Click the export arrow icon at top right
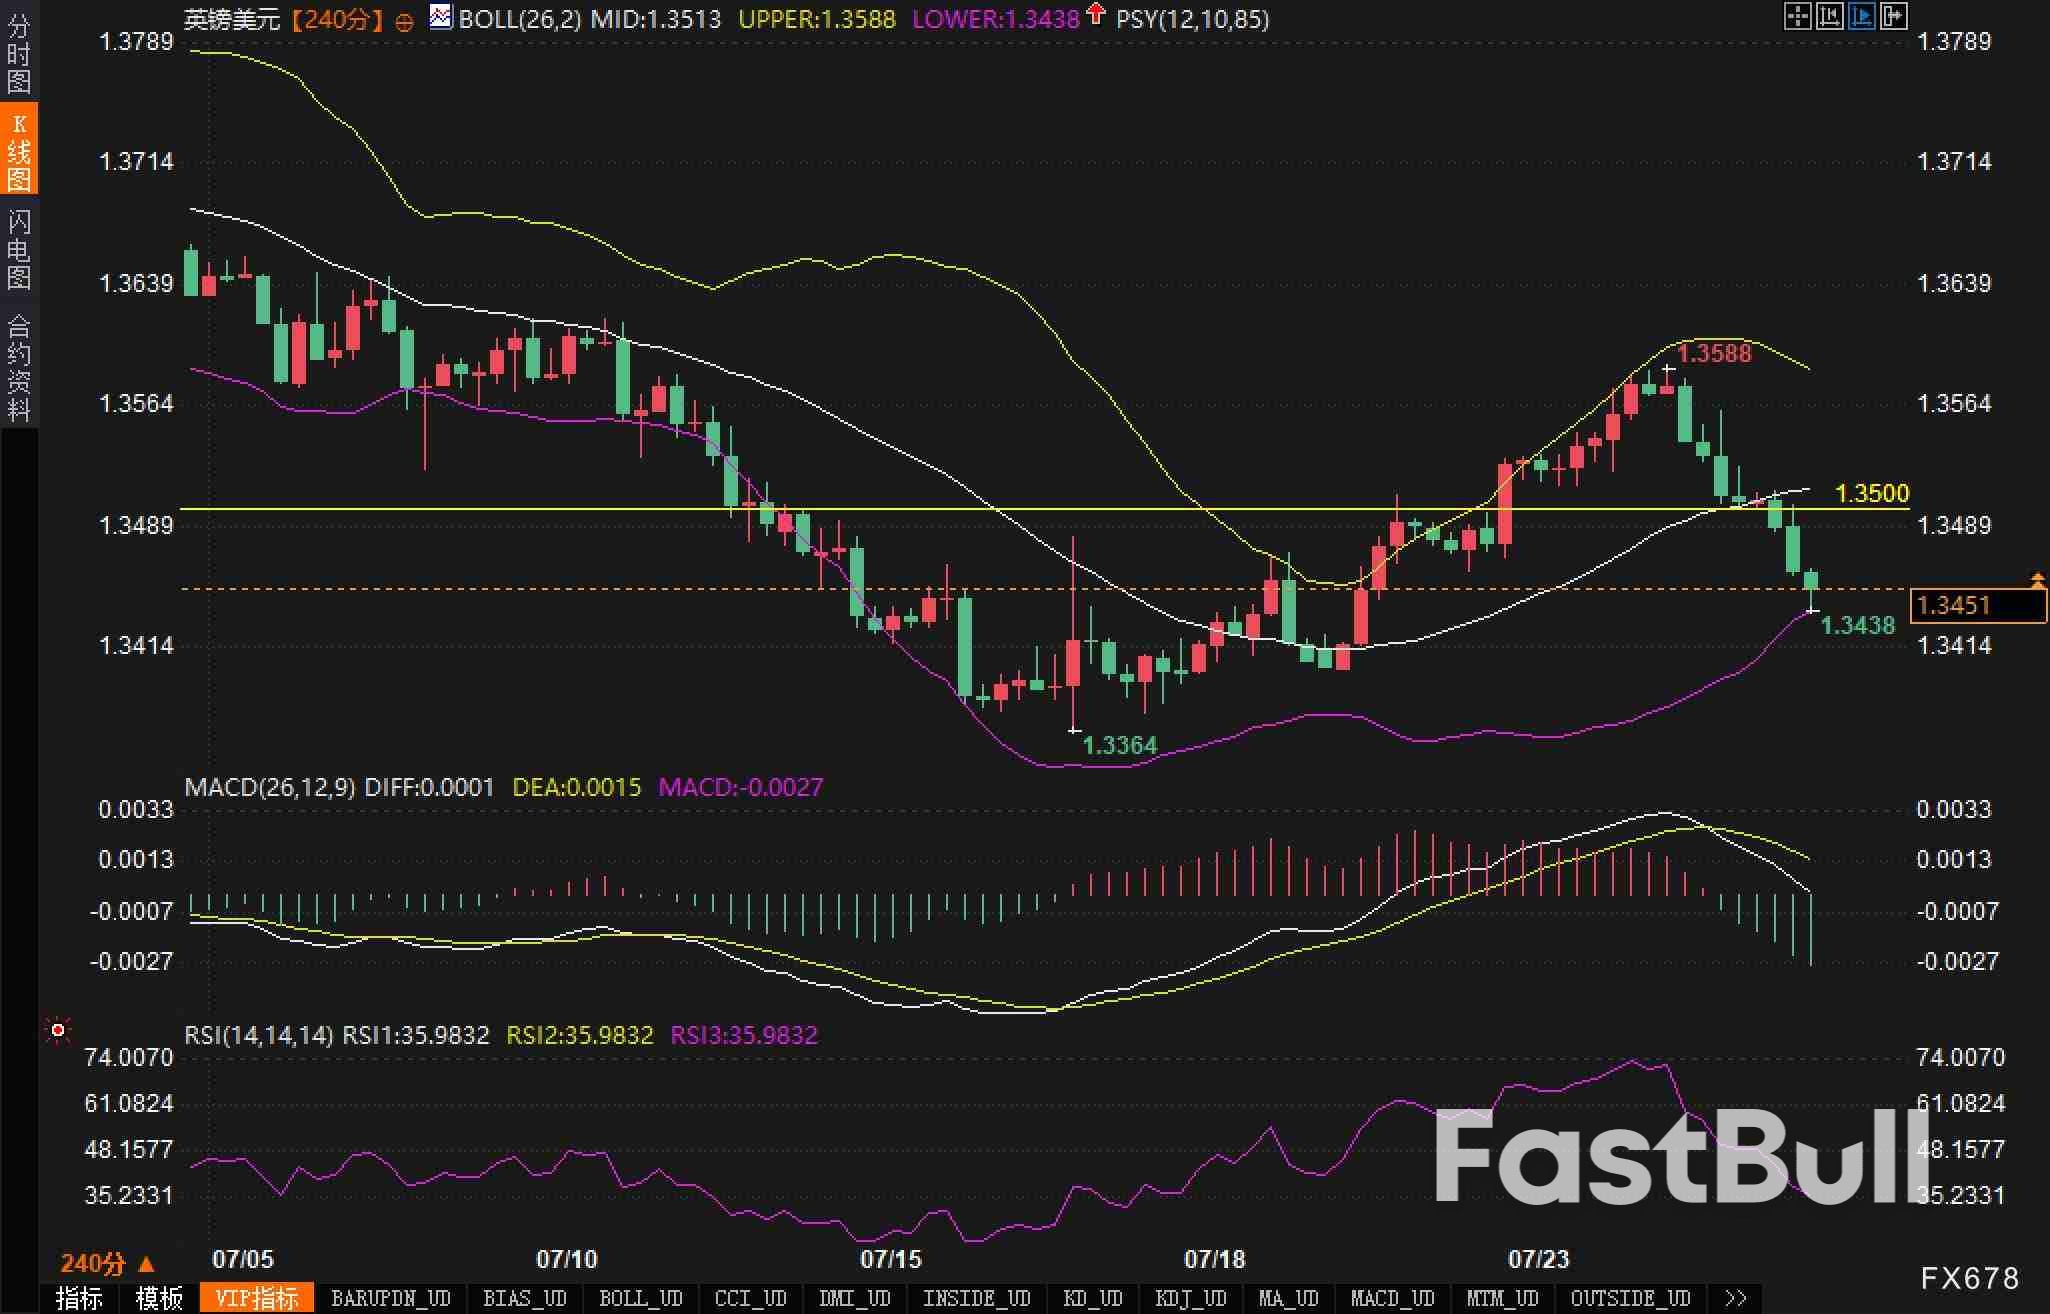The height and width of the screenshot is (1314, 2050). [1893, 16]
